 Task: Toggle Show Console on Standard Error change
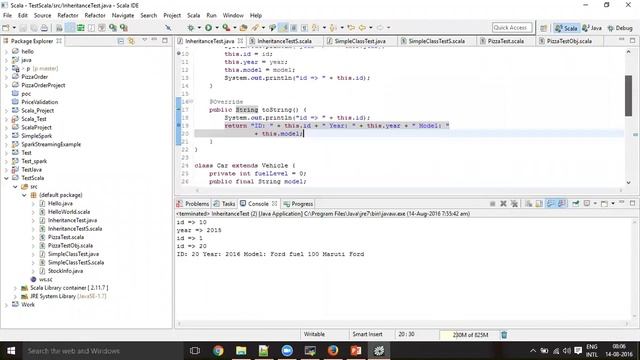click(562, 203)
